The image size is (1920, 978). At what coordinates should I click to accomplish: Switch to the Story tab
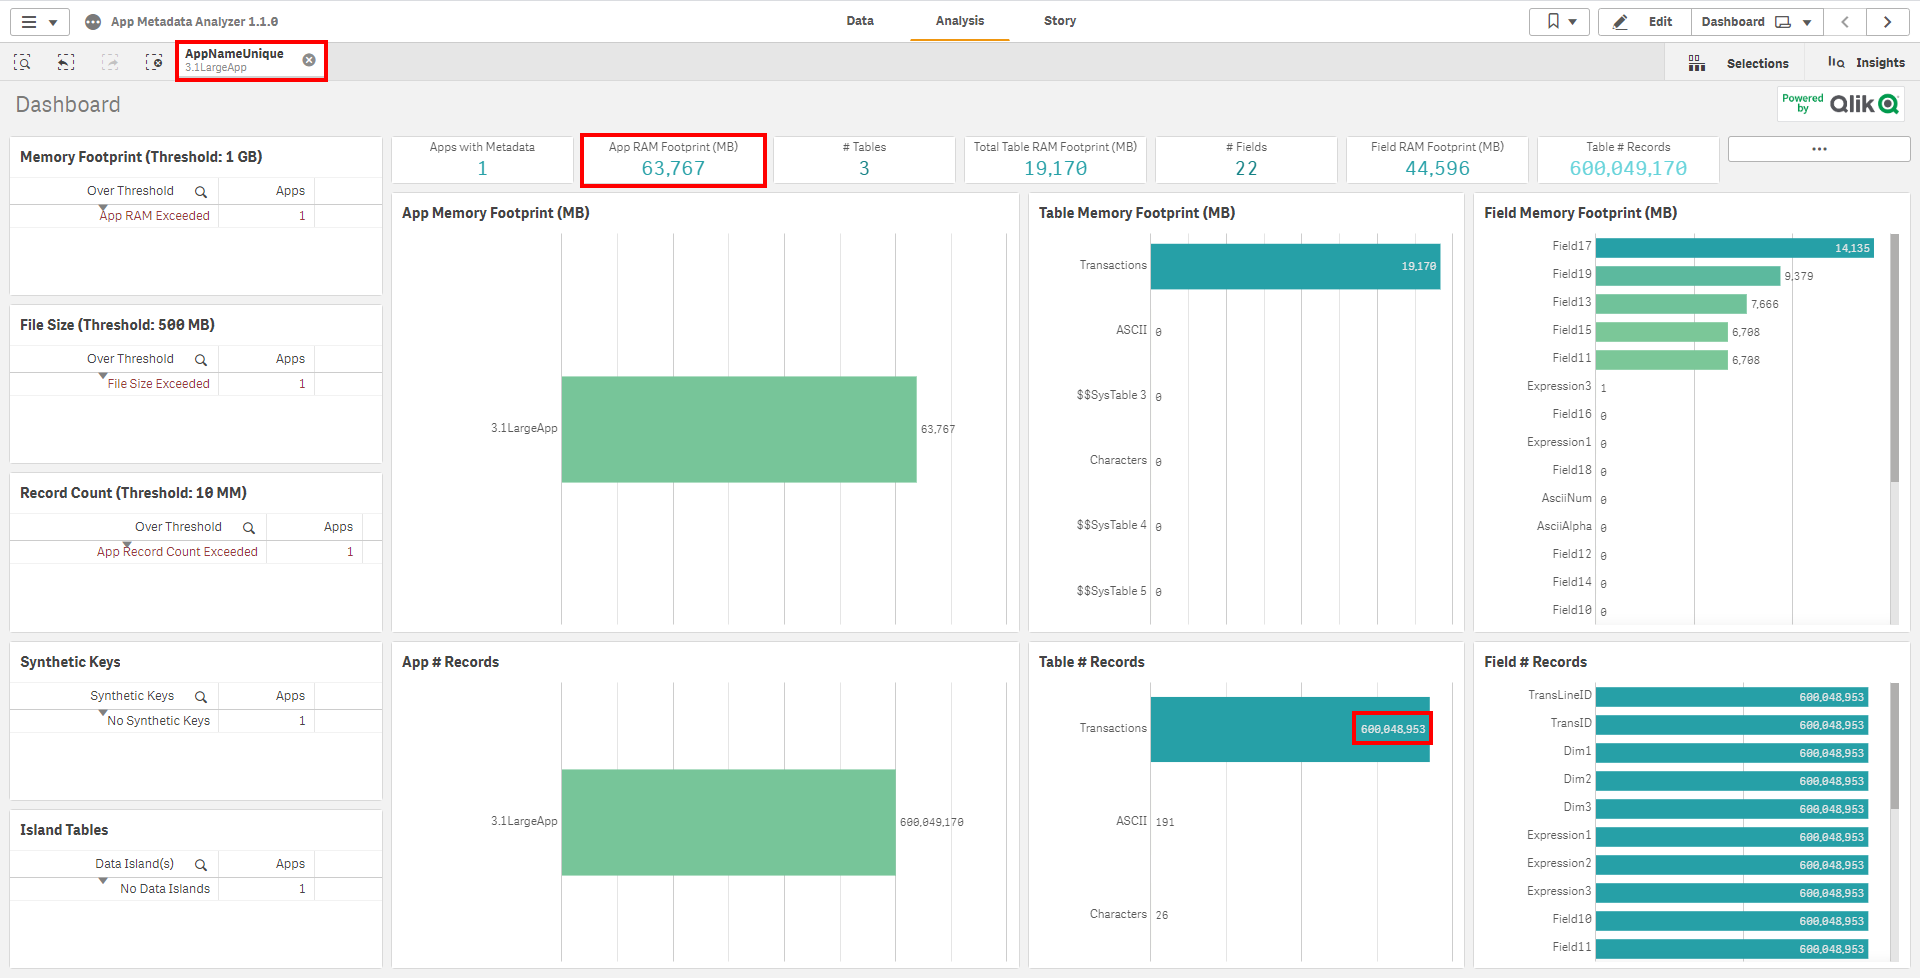(x=1059, y=21)
